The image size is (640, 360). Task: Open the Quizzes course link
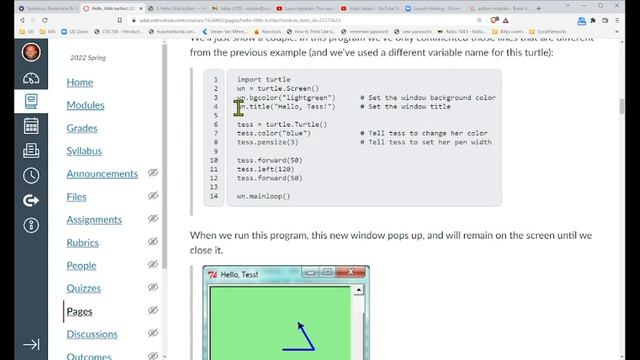pos(84,288)
